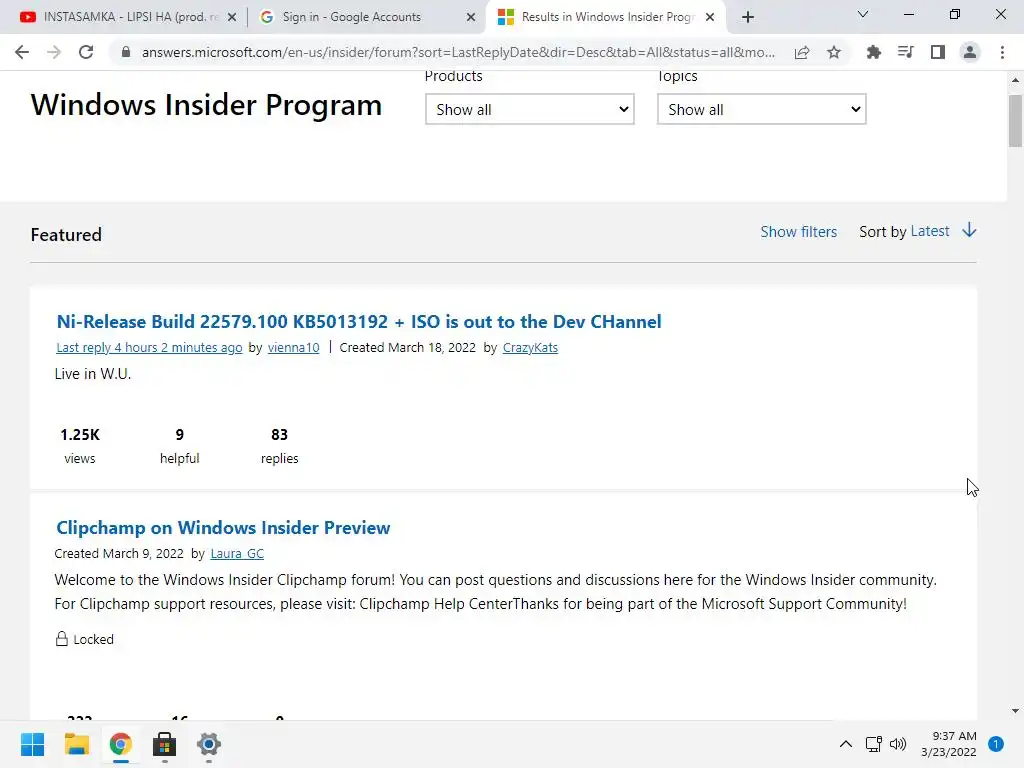The image size is (1024, 768).
Task: Open the Topics Show all dropdown
Action: pyautogui.click(x=761, y=109)
